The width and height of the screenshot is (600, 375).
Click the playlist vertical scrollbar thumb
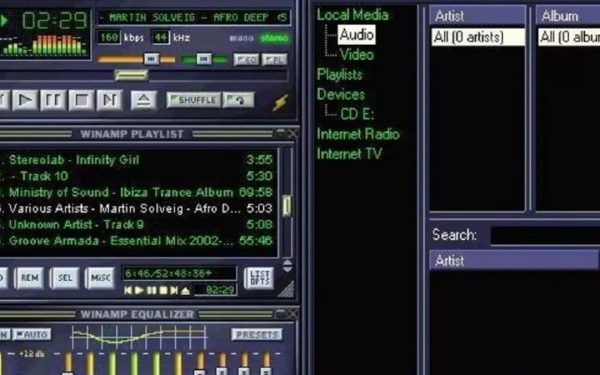(x=287, y=206)
